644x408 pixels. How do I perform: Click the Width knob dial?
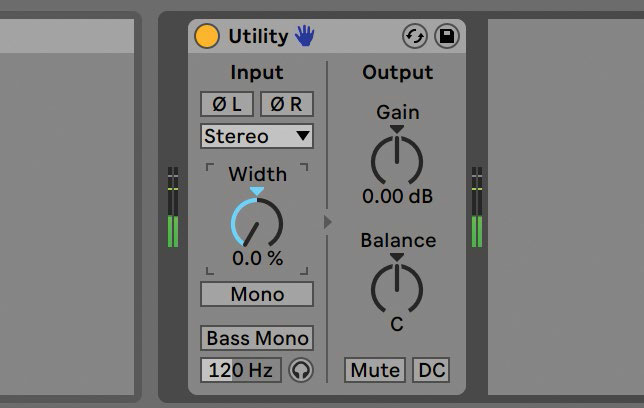coord(257,223)
